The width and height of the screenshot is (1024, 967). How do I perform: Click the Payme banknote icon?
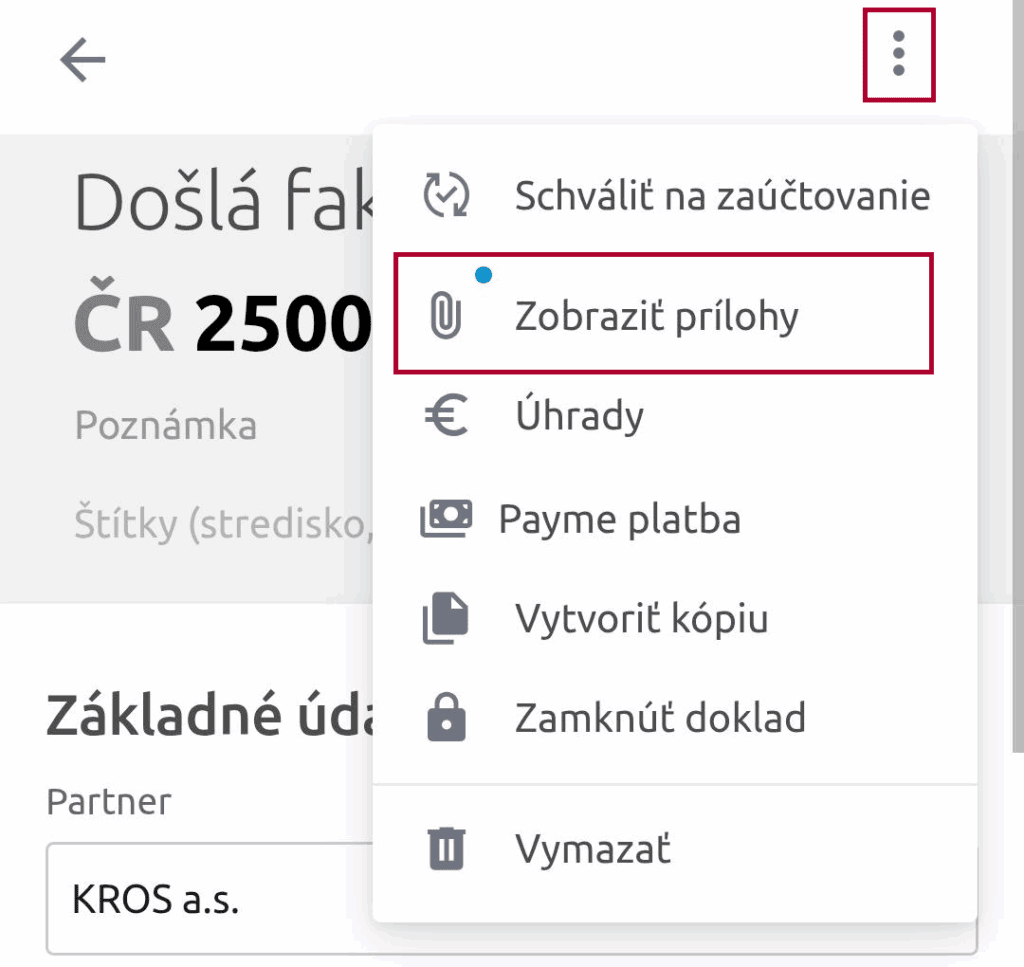(x=446, y=520)
